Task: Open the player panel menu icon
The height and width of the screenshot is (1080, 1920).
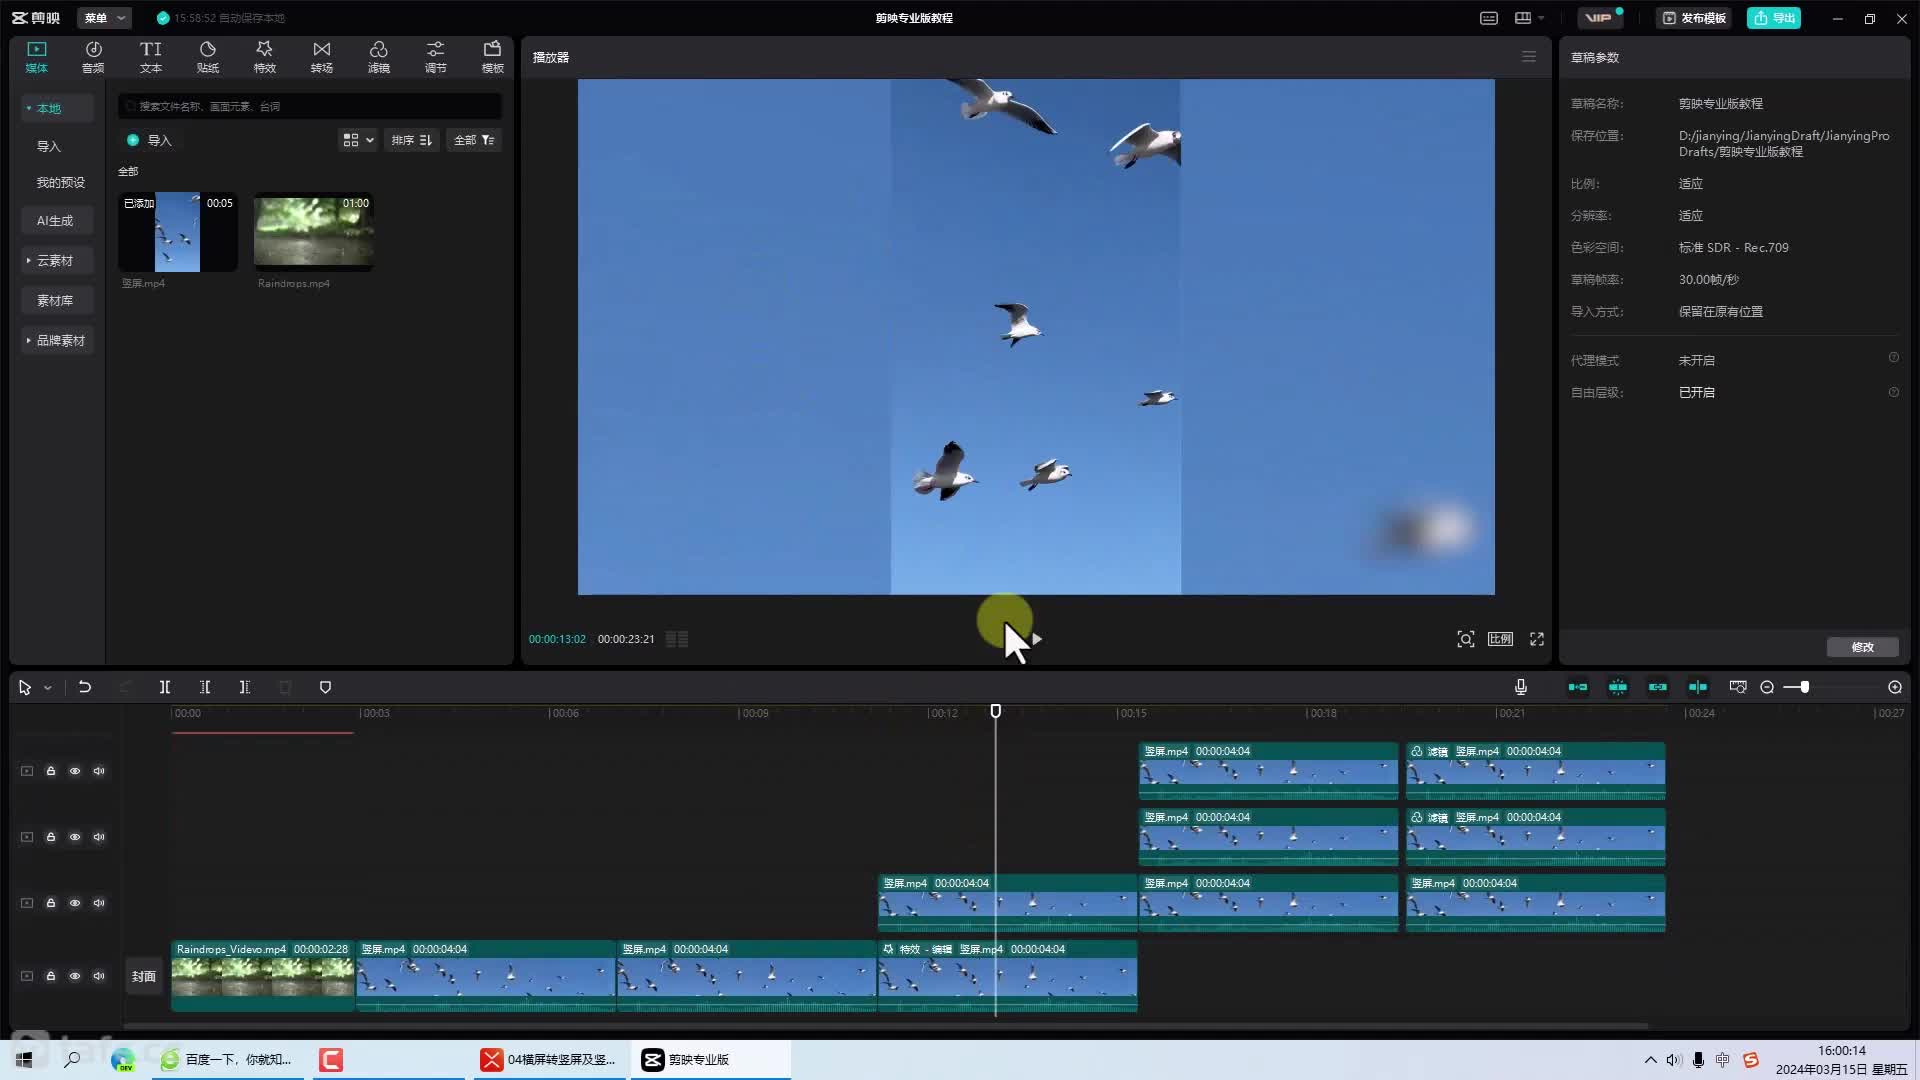Action: point(1529,57)
